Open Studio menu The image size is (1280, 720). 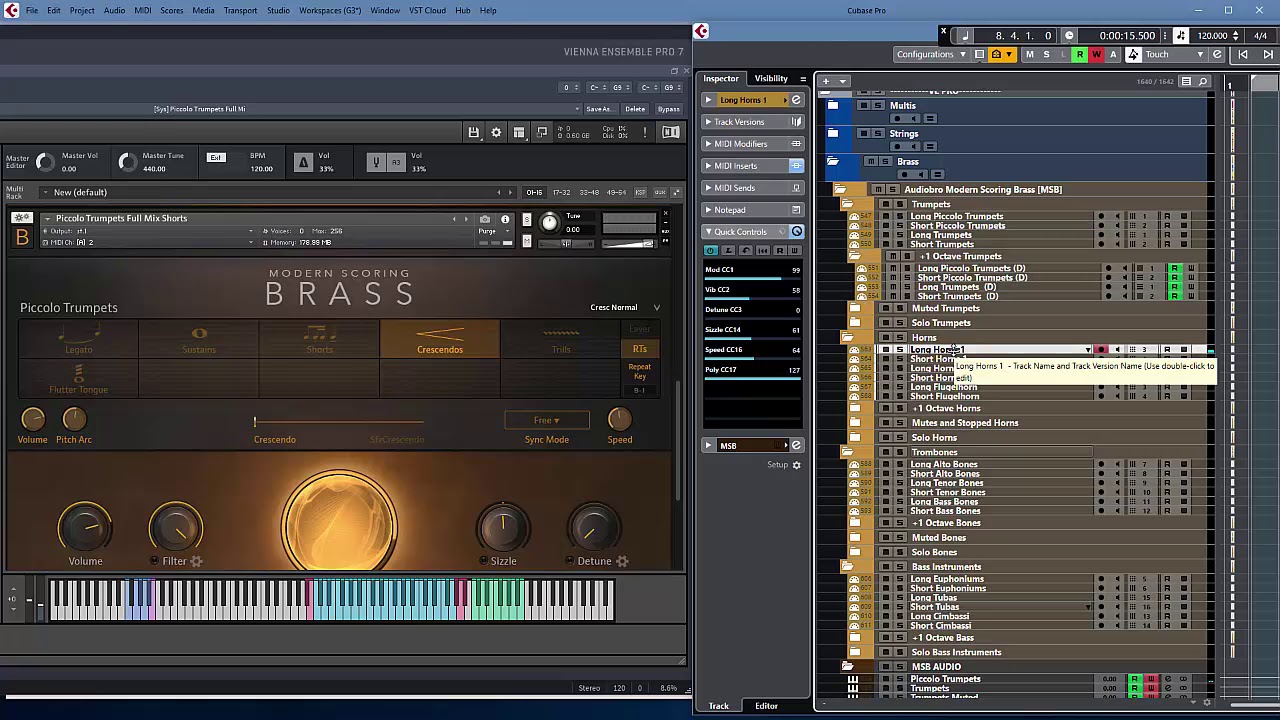point(278,10)
